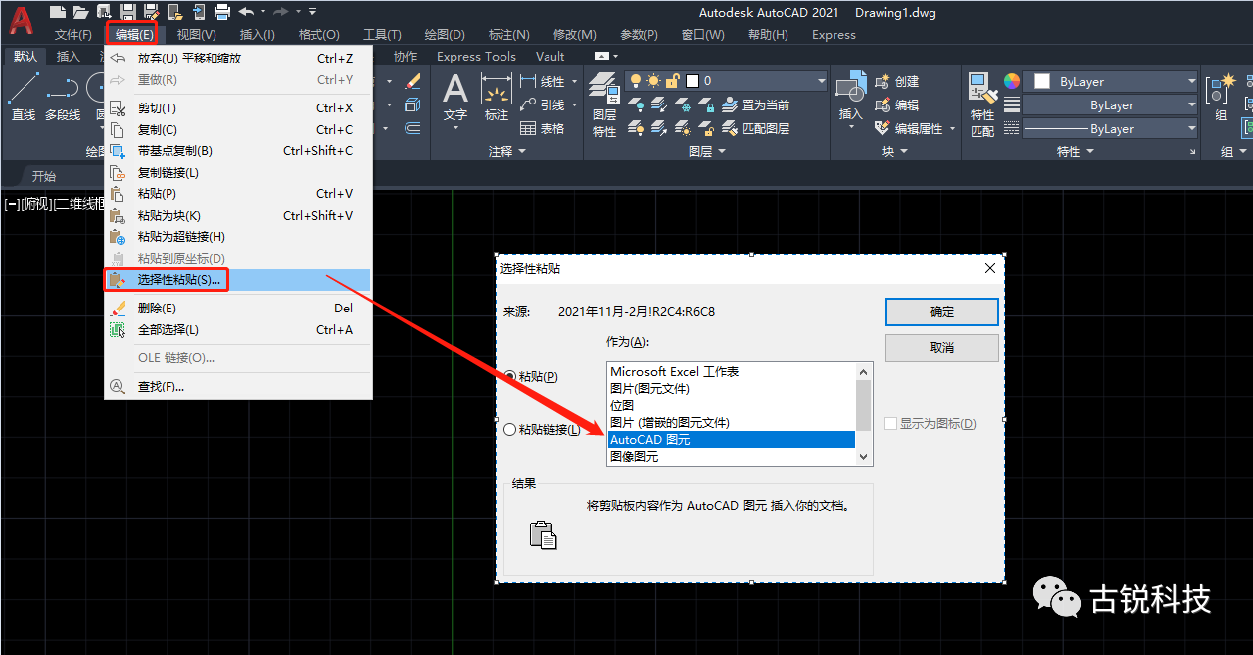Click the Edit Attributes (编辑属性) icon
Viewport: 1253px width, 655px height.
pos(882,128)
